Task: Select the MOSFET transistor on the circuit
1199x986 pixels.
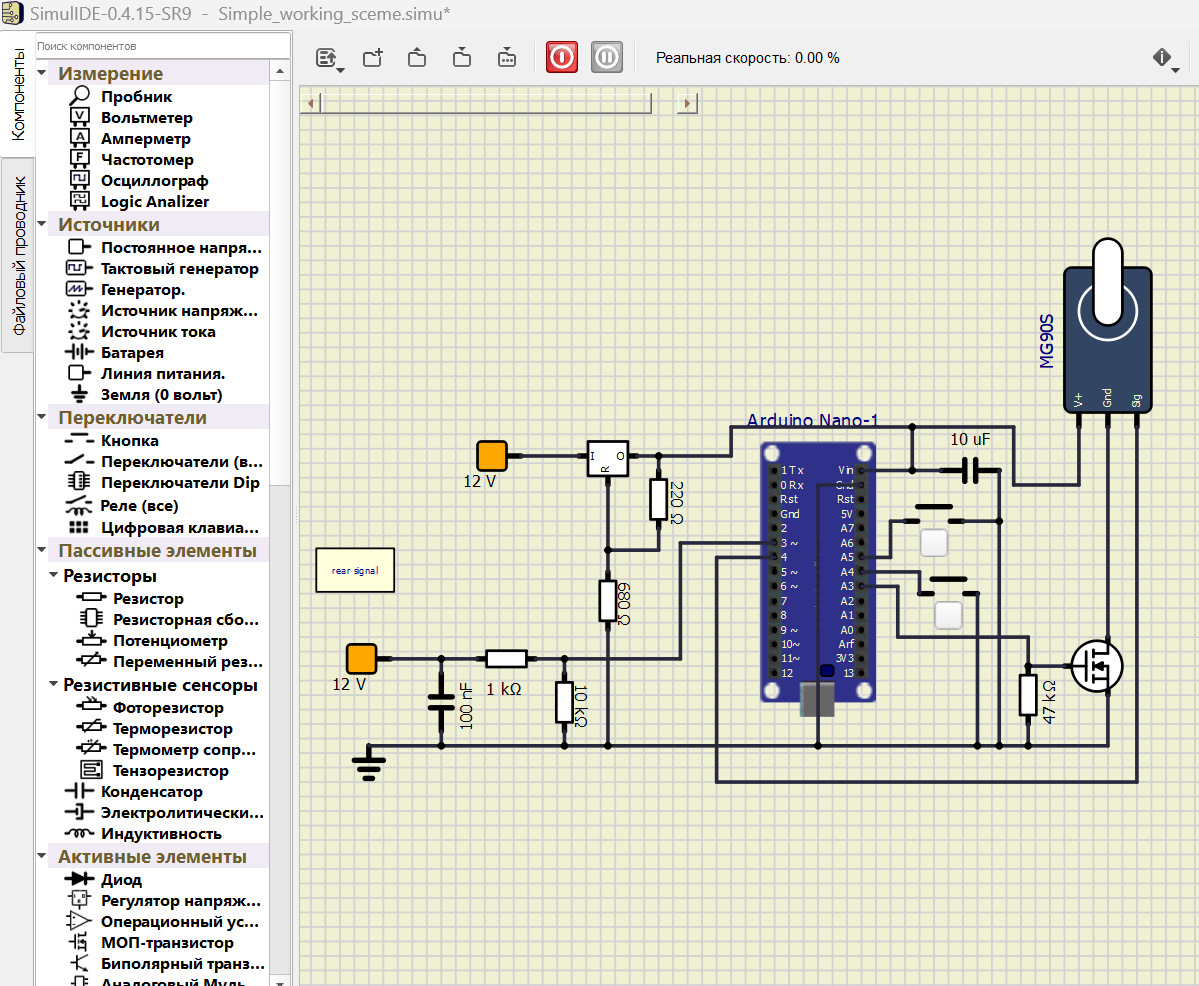Action: point(1097,665)
